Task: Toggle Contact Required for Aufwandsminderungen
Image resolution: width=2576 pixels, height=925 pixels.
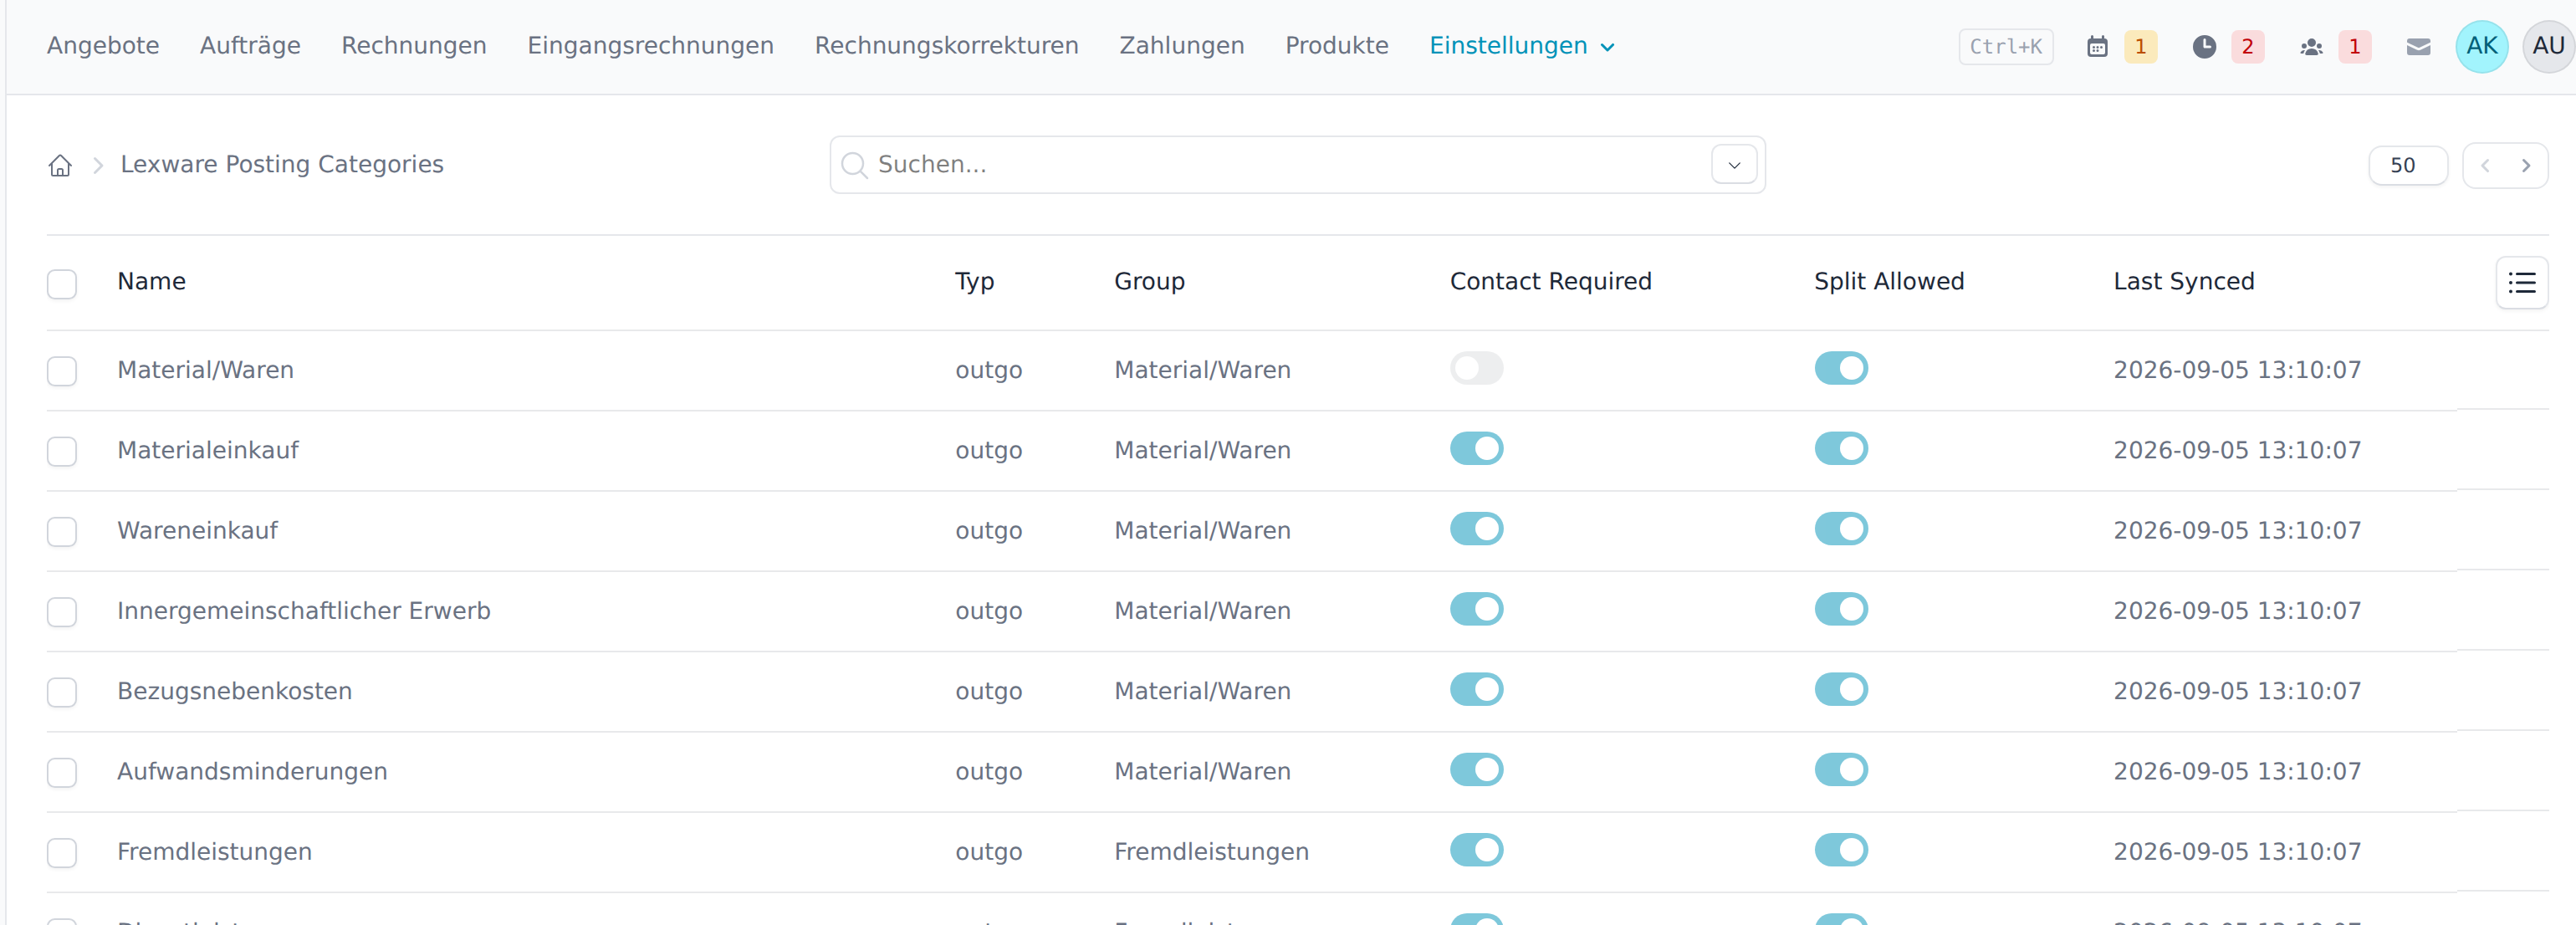Action: (1476, 769)
